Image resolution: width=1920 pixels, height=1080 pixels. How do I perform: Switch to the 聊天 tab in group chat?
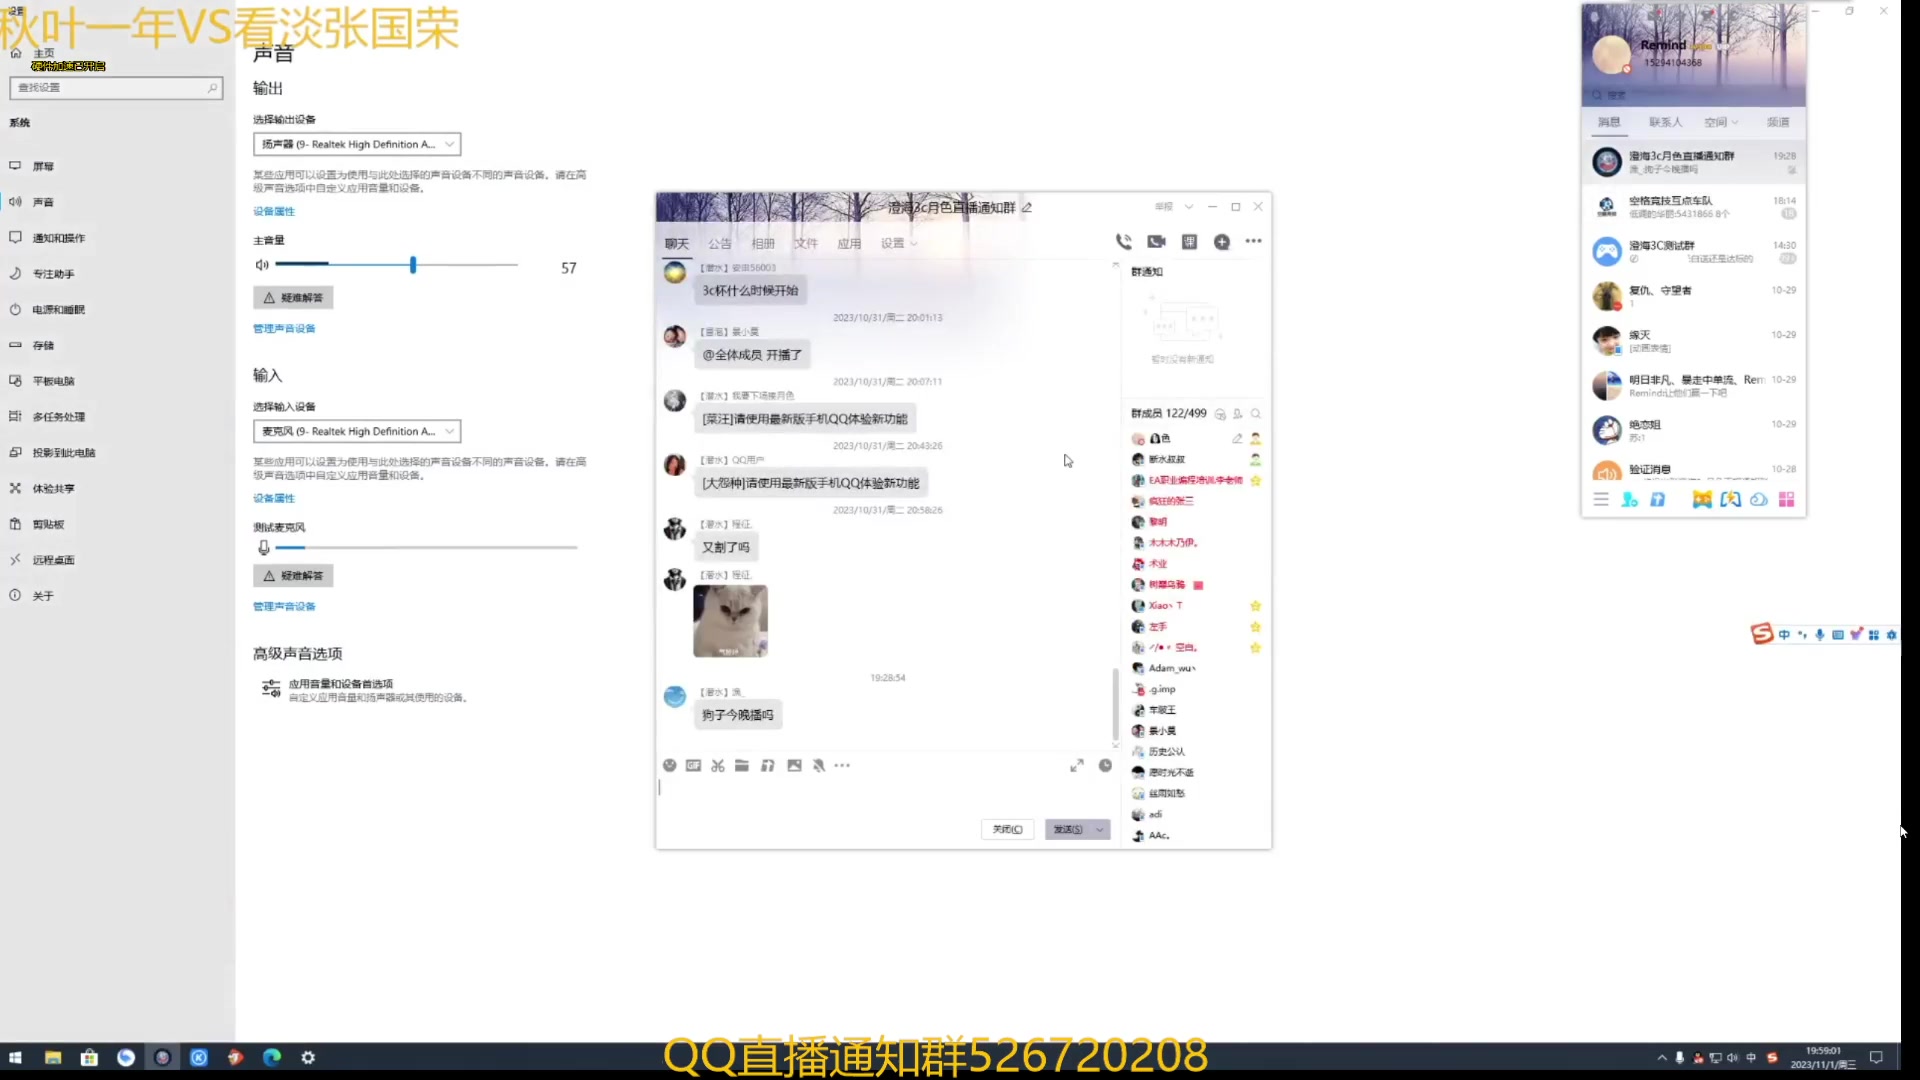coord(677,243)
